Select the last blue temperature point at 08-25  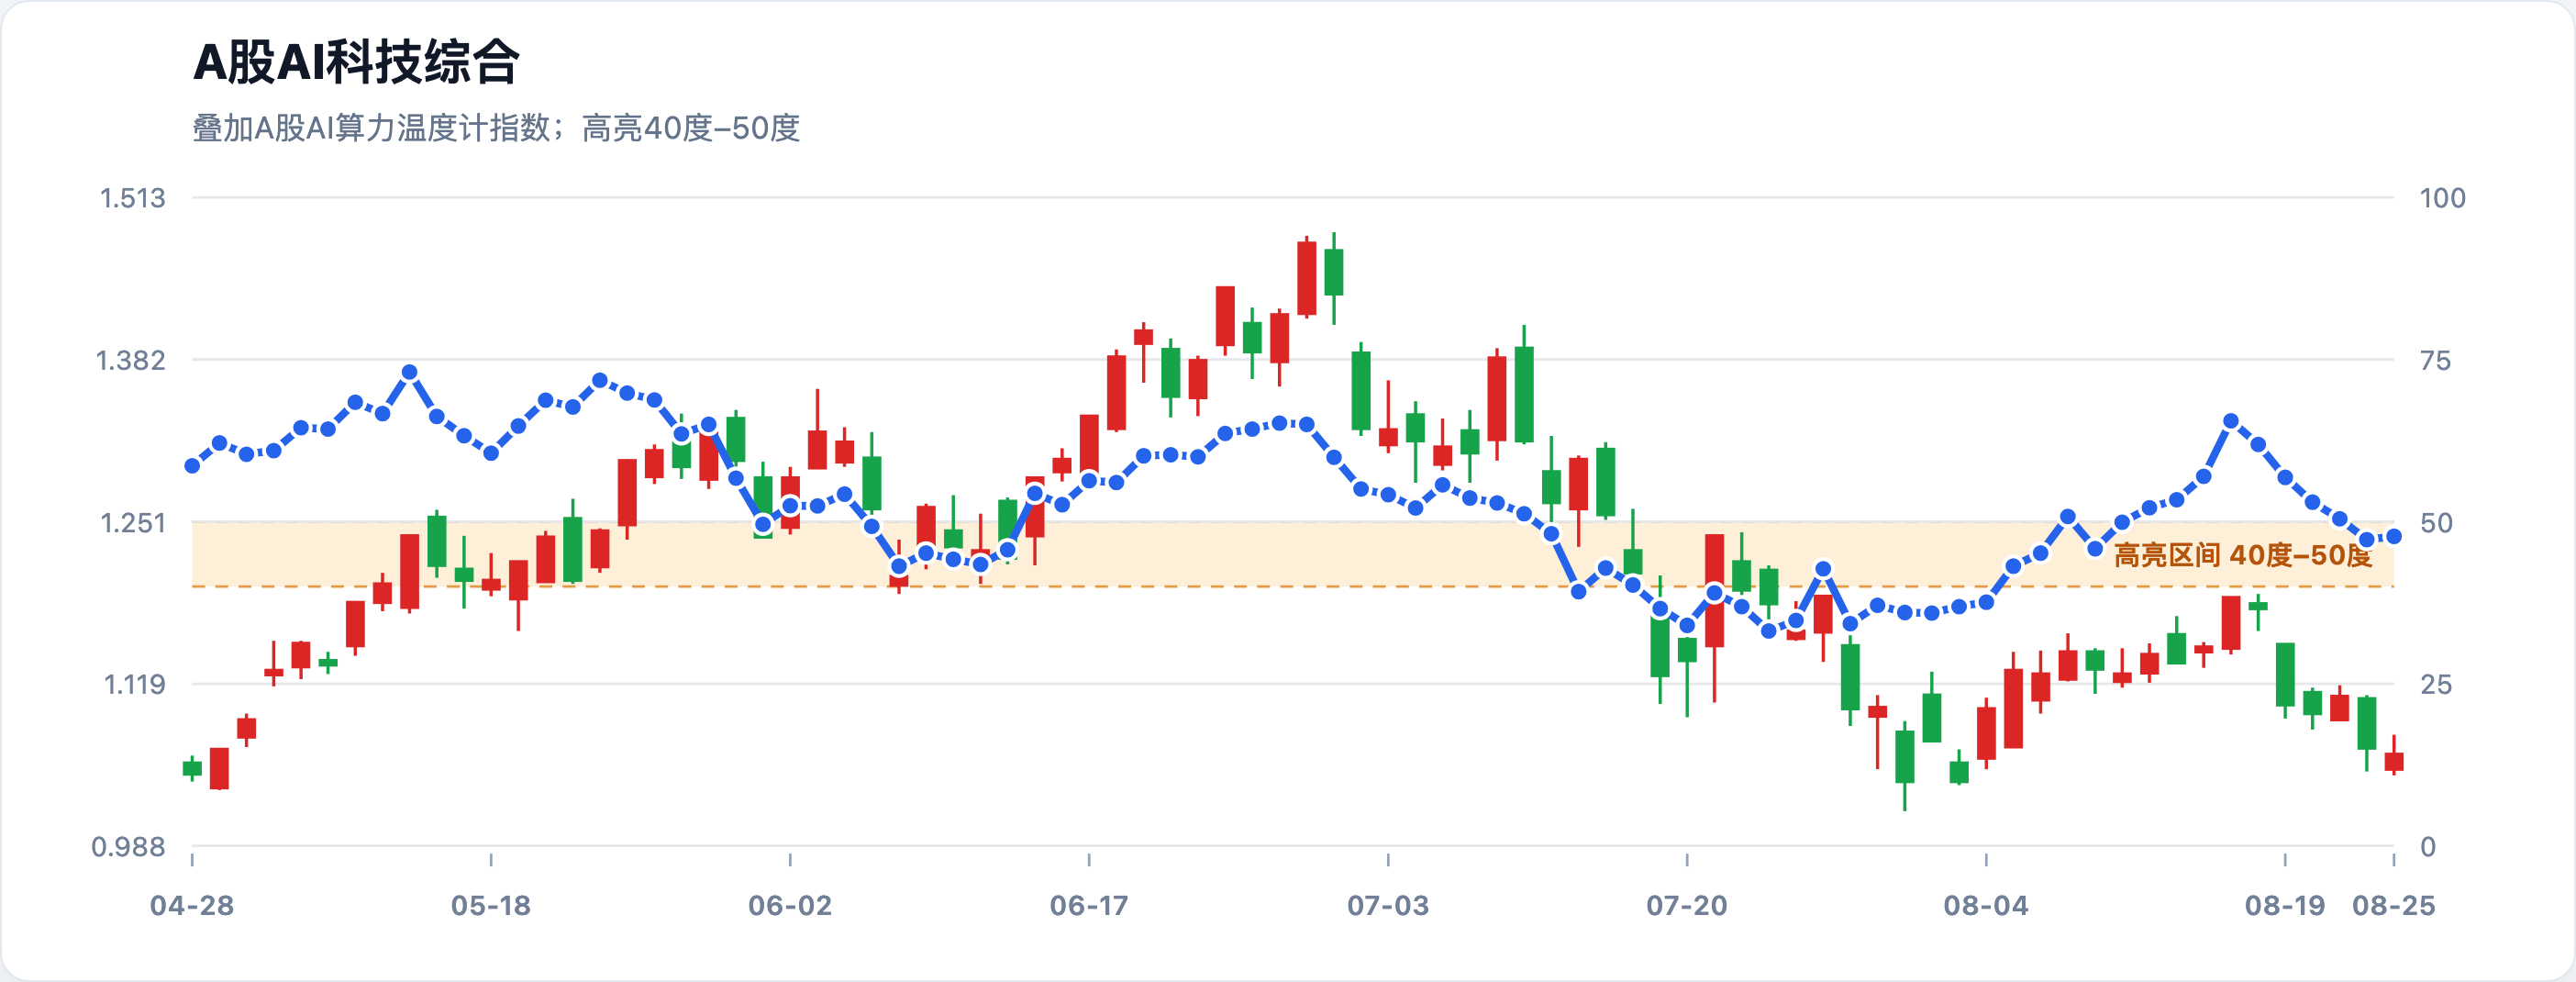pos(2394,537)
